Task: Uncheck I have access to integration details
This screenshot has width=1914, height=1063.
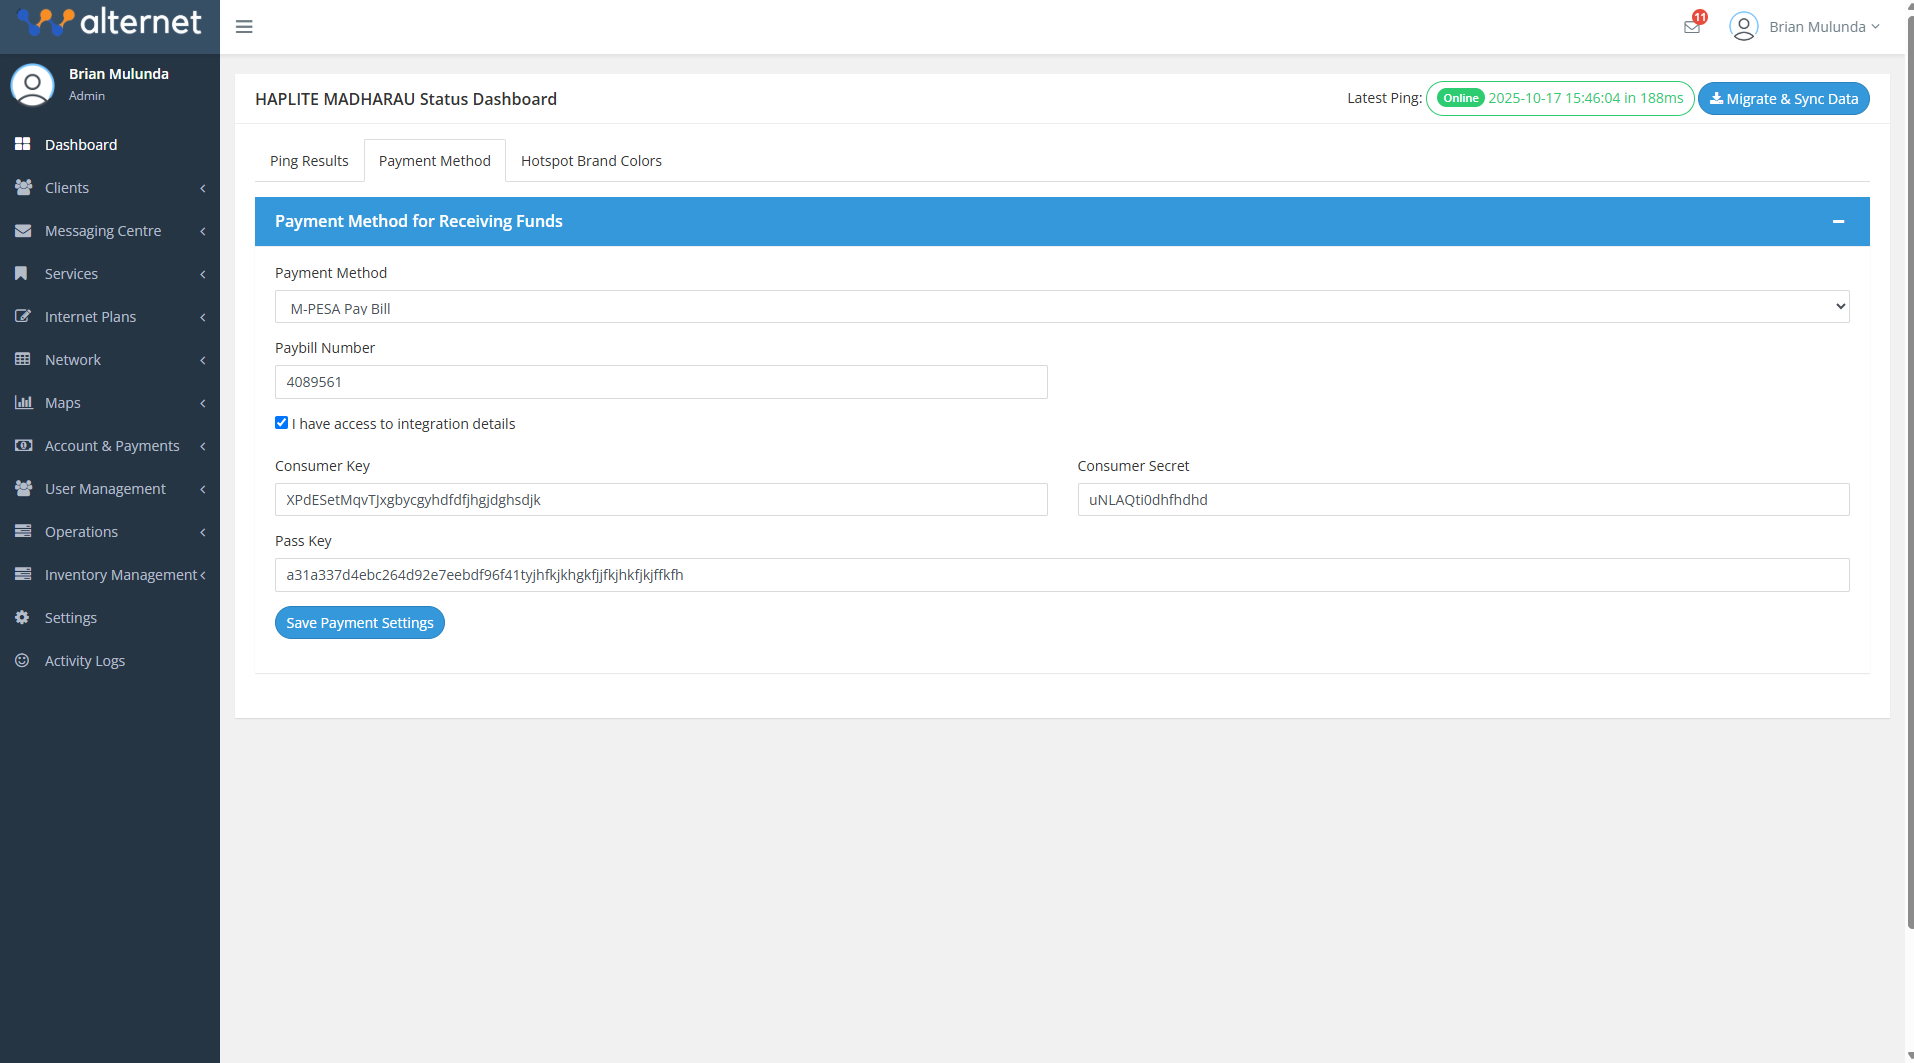Action: (281, 422)
